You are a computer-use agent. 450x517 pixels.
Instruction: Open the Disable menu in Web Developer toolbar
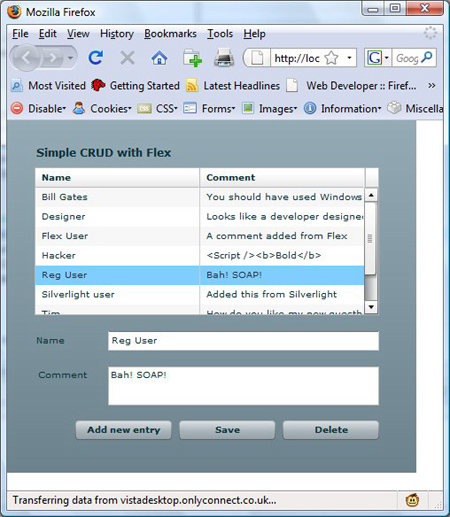click(38, 108)
